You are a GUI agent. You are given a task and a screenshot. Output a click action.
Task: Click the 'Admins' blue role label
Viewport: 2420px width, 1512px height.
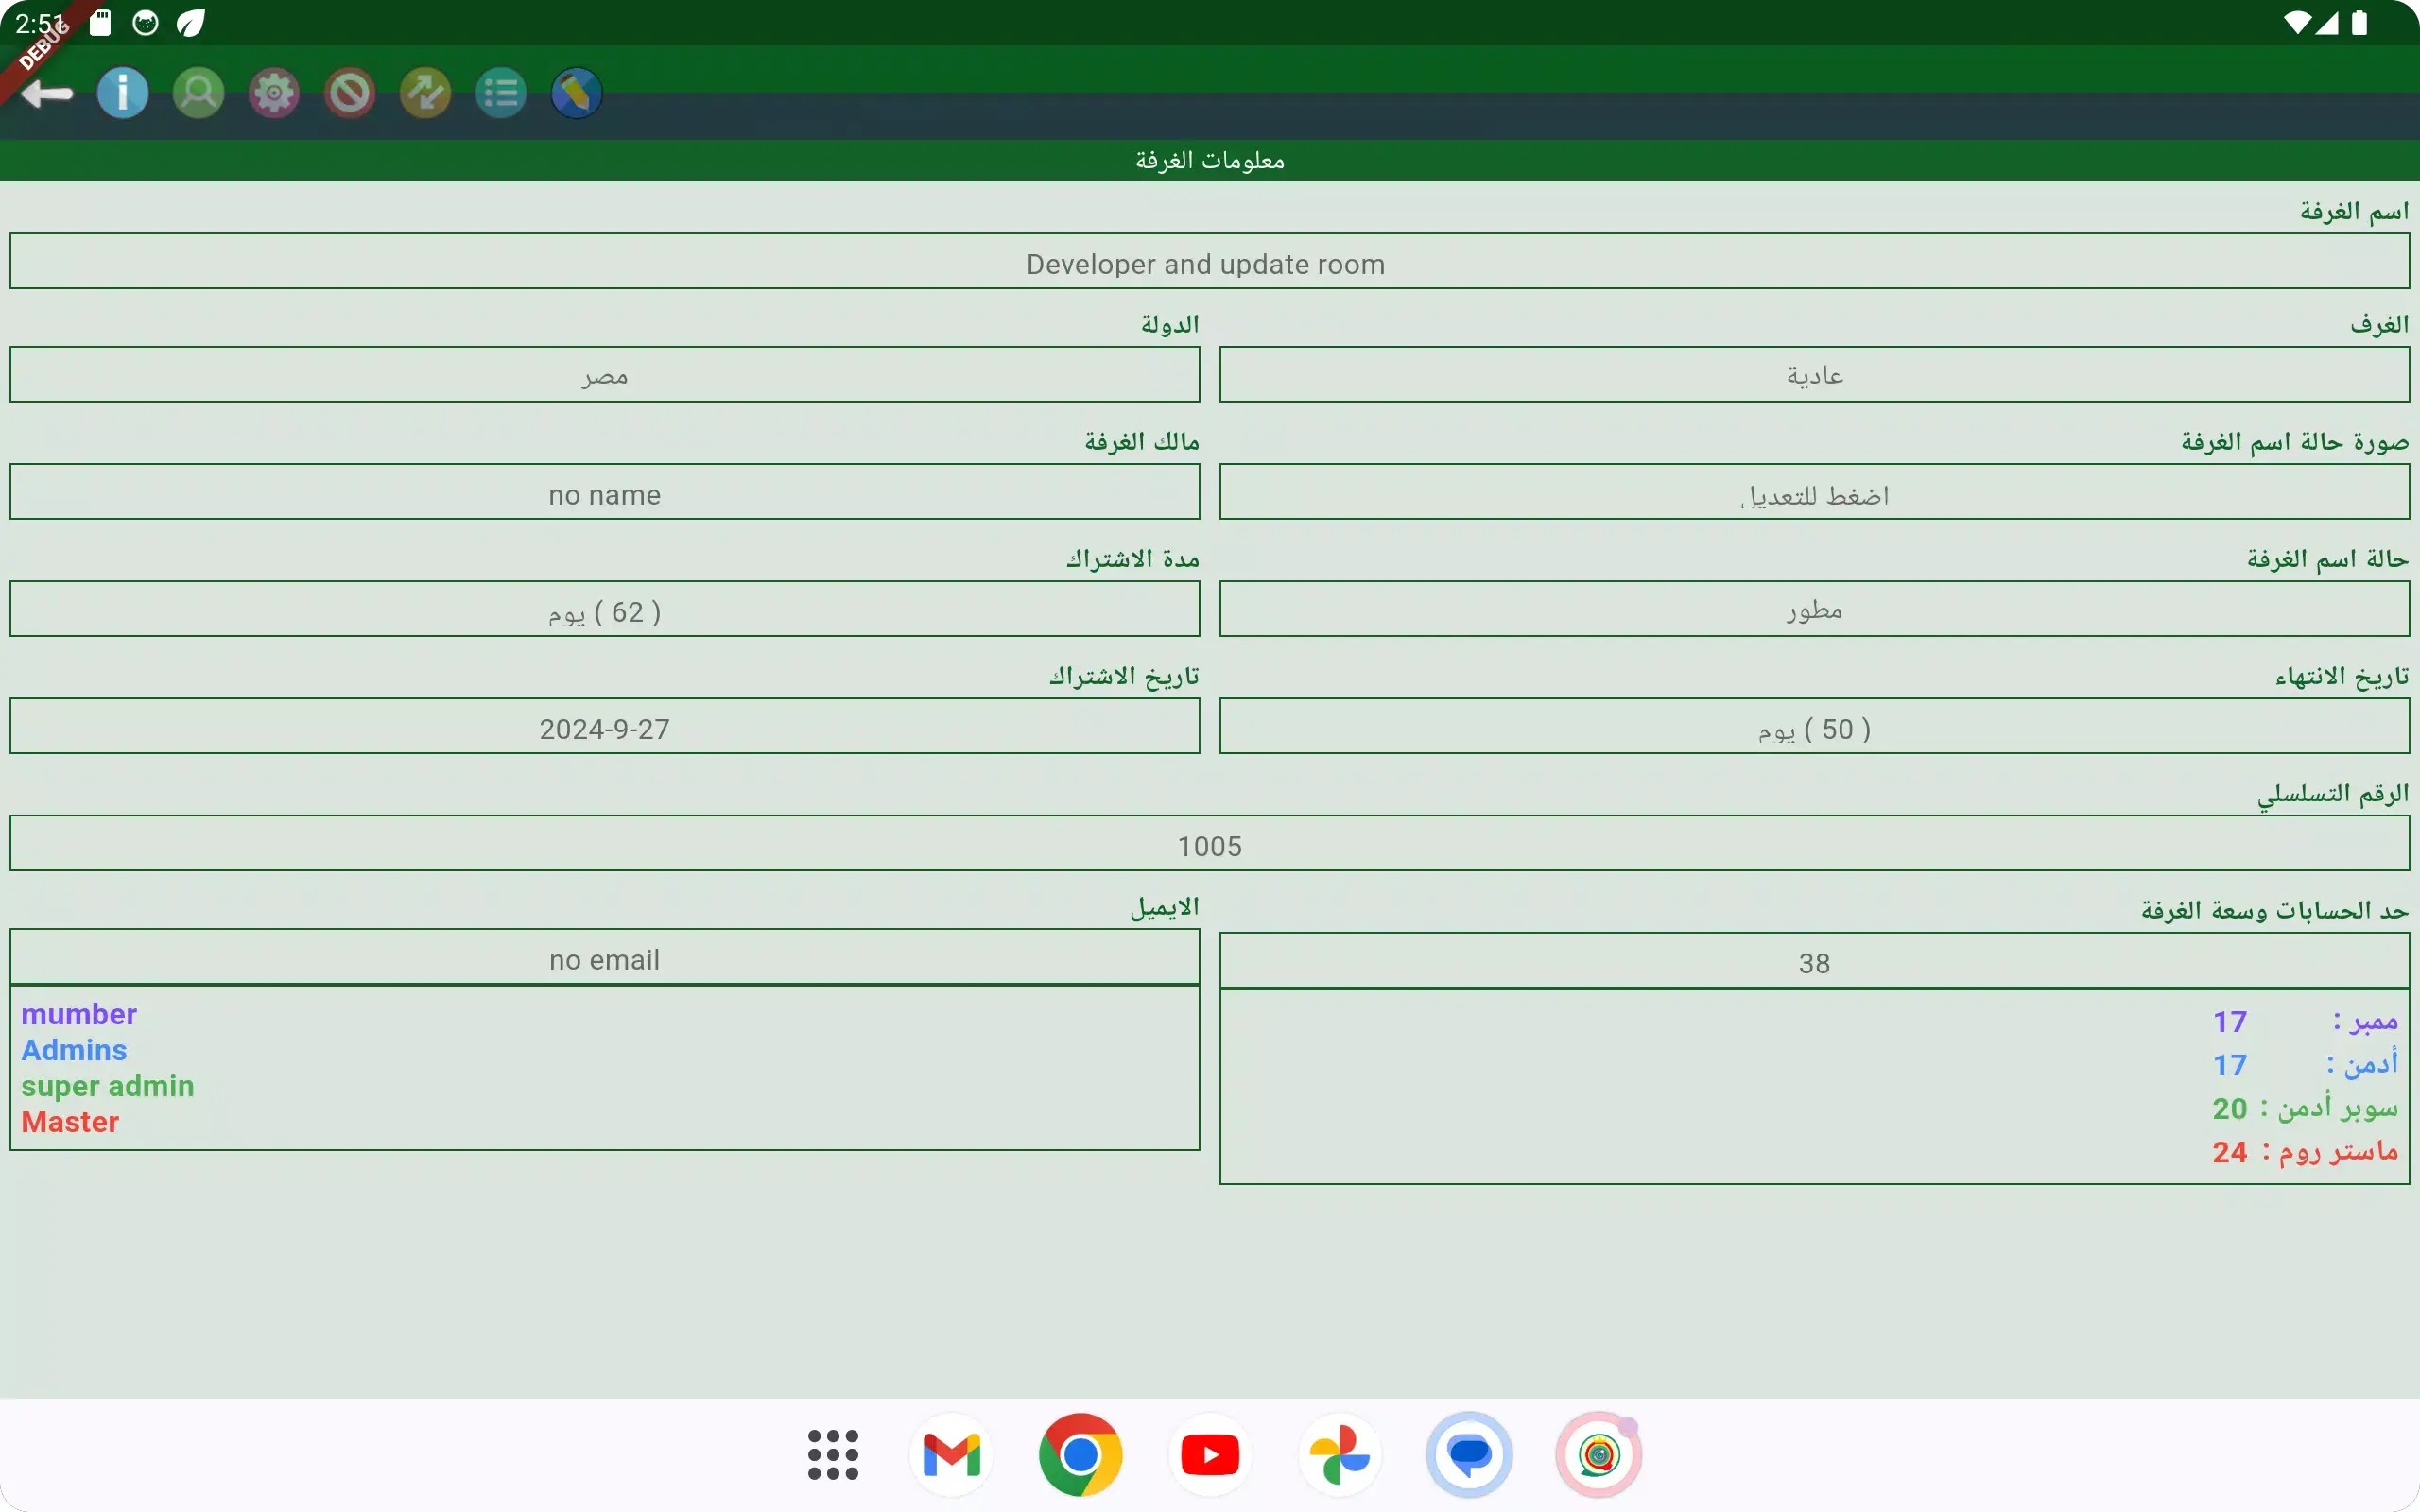[75, 1050]
